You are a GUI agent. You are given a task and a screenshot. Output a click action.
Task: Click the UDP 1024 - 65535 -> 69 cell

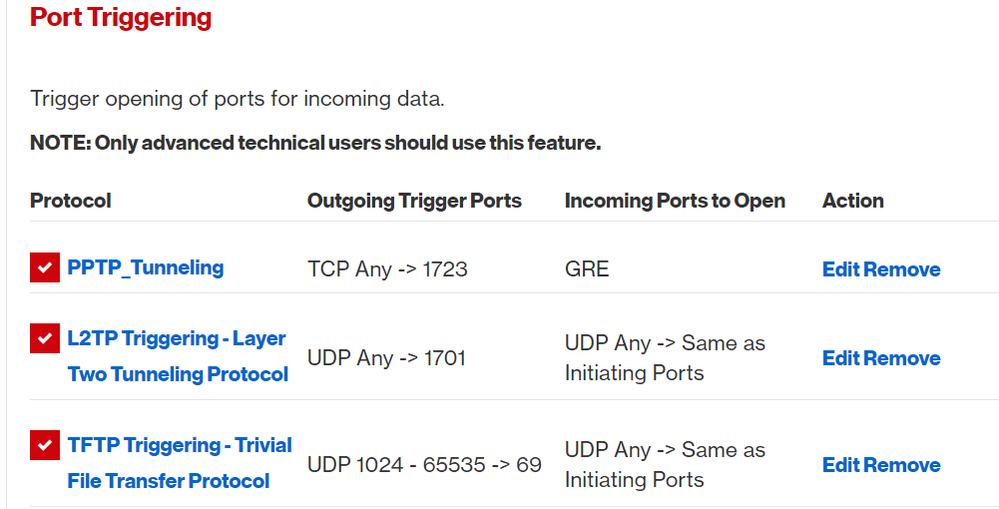424,465
